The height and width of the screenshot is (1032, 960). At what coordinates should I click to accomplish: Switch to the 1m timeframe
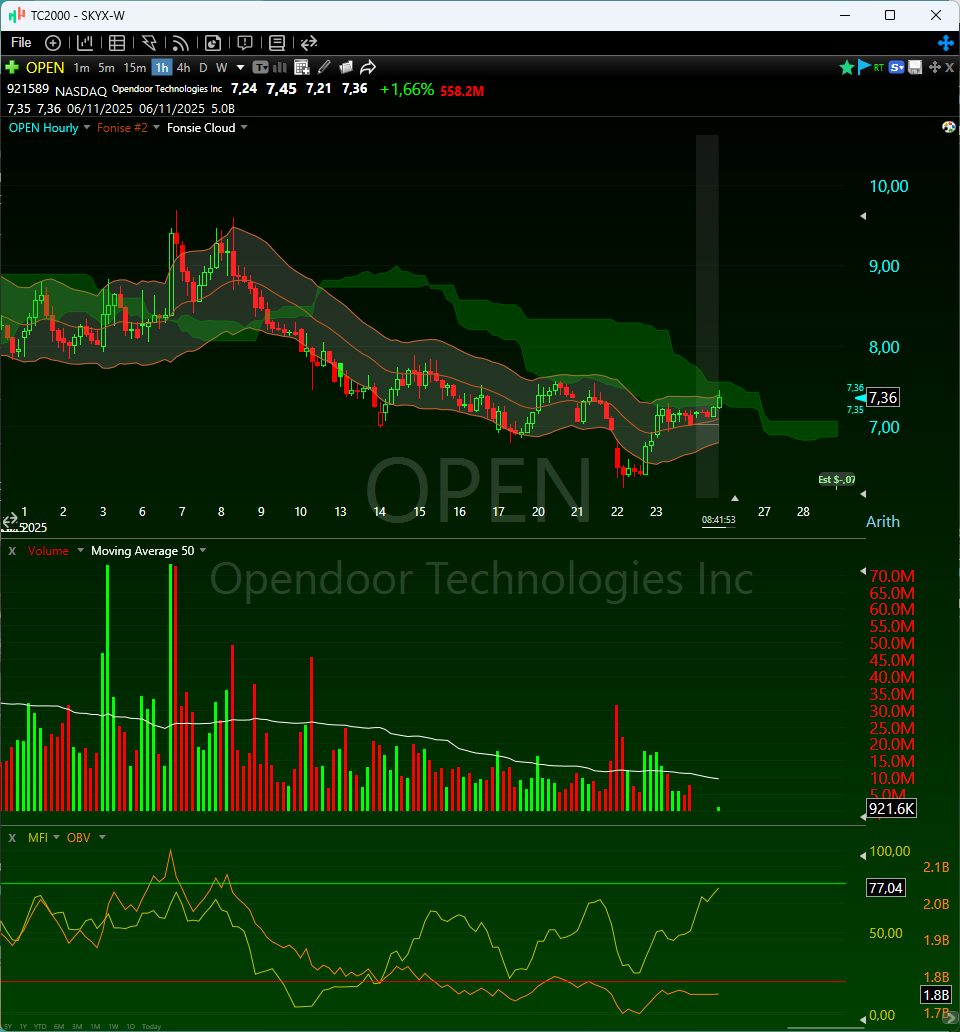click(x=82, y=68)
